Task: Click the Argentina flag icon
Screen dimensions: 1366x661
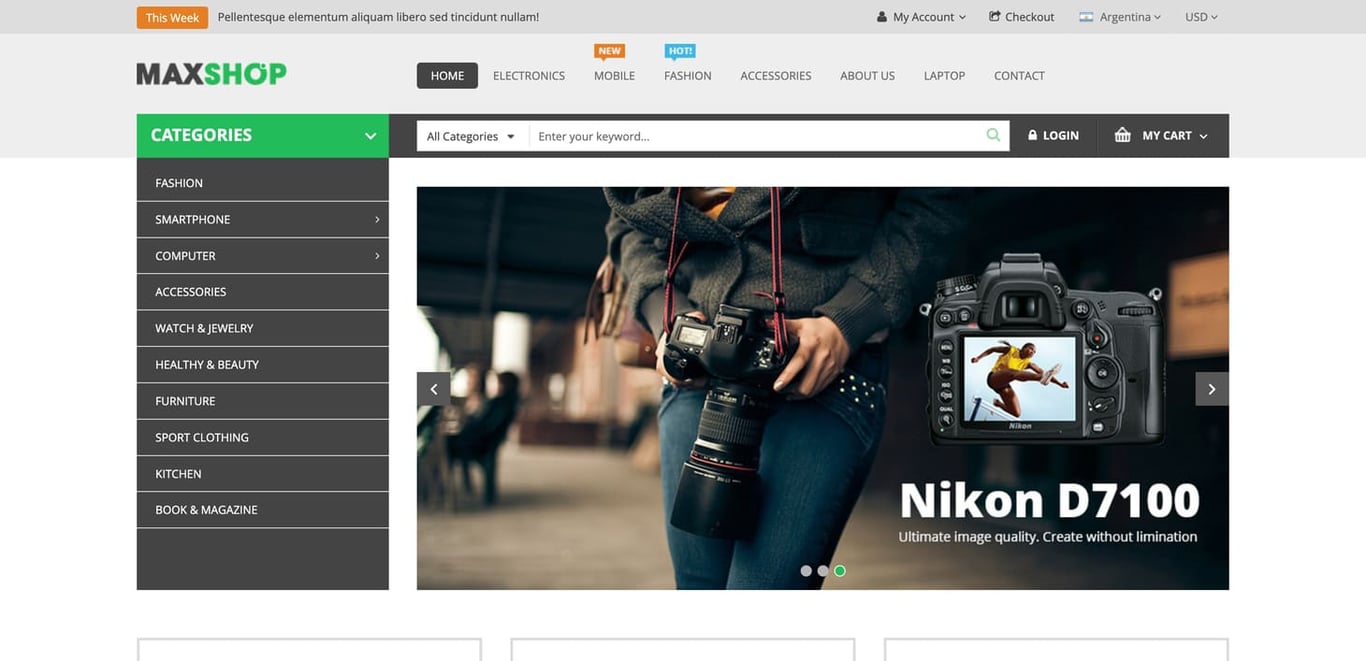Action: coord(1085,16)
